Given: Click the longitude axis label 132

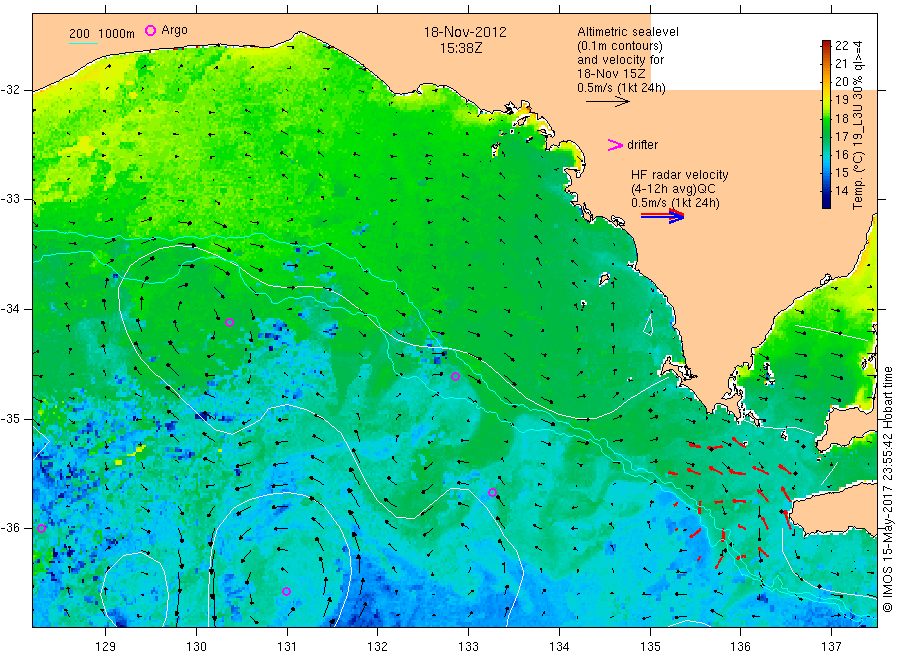Looking at the screenshot, I should coord(378,646).
